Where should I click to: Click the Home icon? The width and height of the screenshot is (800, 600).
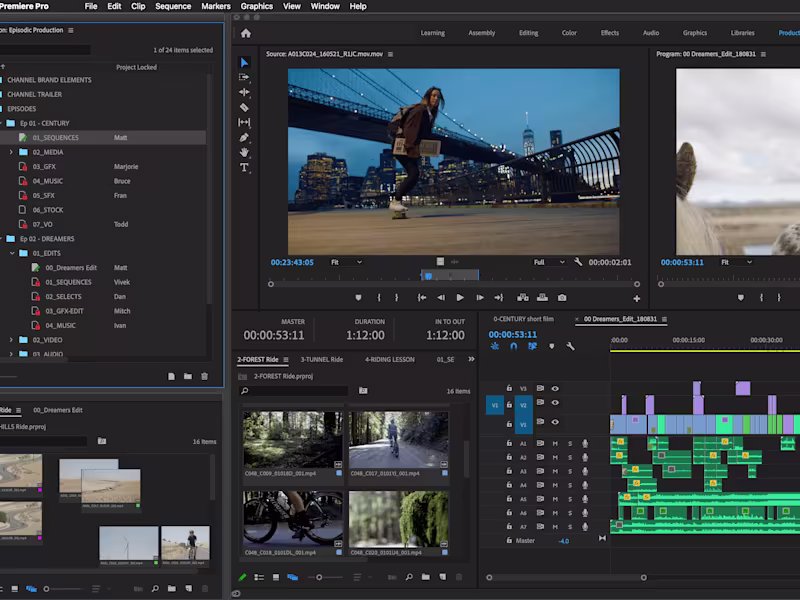tap(246, 33)
